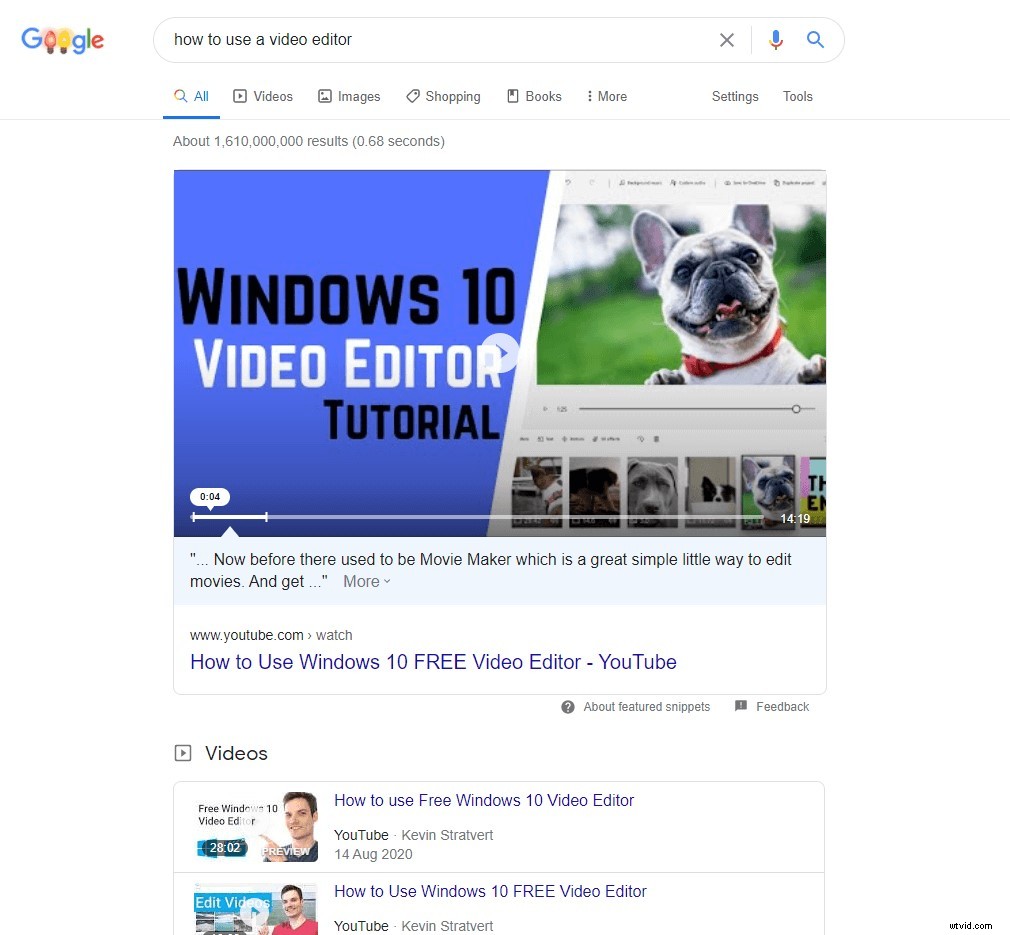Open Google search Settings
The height and width of the screenshot is (935, 1010).
735,96
